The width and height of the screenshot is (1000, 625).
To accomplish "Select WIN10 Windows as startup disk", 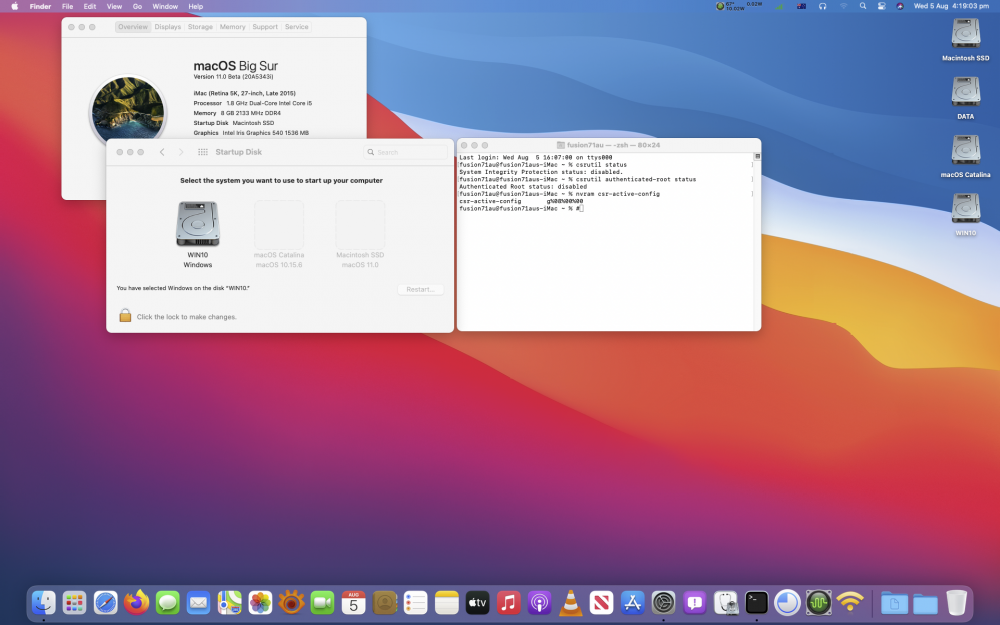I will pos(198,234).
